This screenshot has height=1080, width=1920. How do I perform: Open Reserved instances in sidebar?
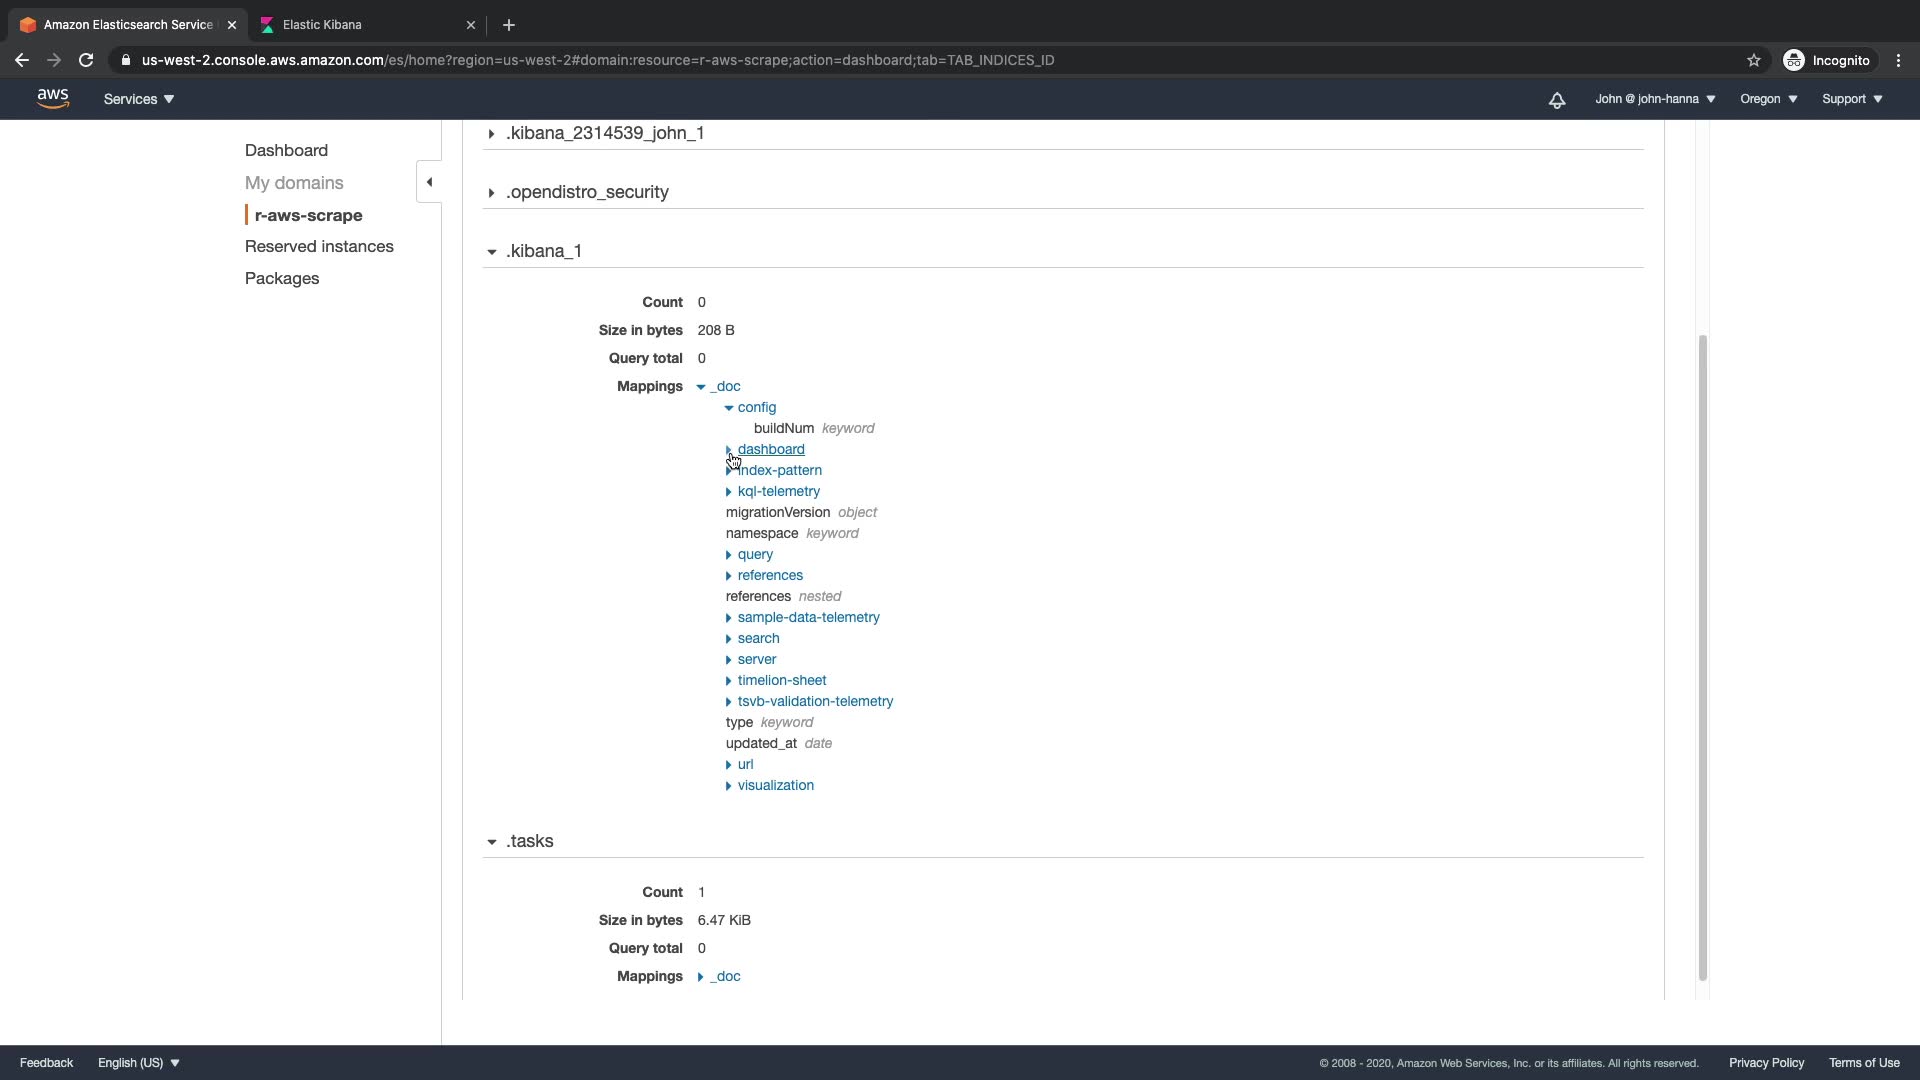tap(319, 246)
